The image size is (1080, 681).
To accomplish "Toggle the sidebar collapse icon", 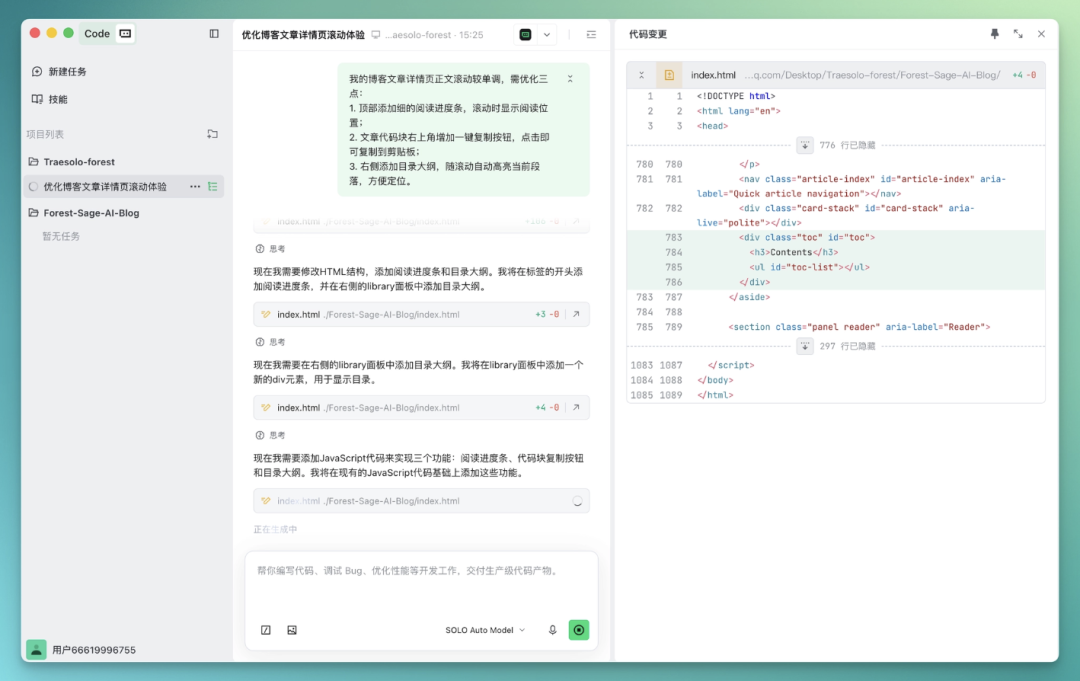I will (x=214, y=34).
